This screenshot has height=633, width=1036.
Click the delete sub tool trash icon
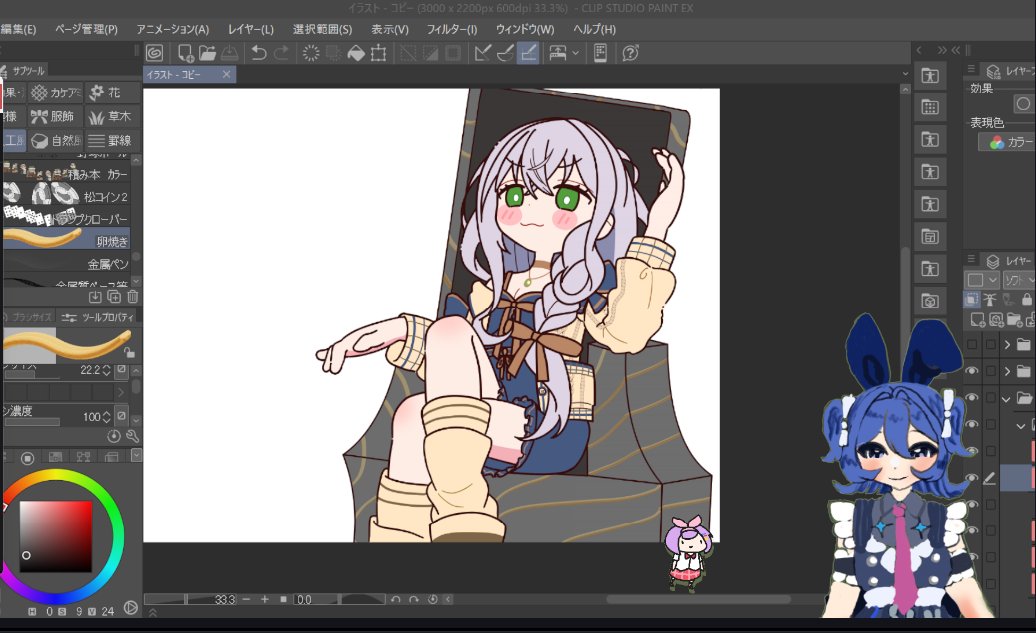click(132, 297)
